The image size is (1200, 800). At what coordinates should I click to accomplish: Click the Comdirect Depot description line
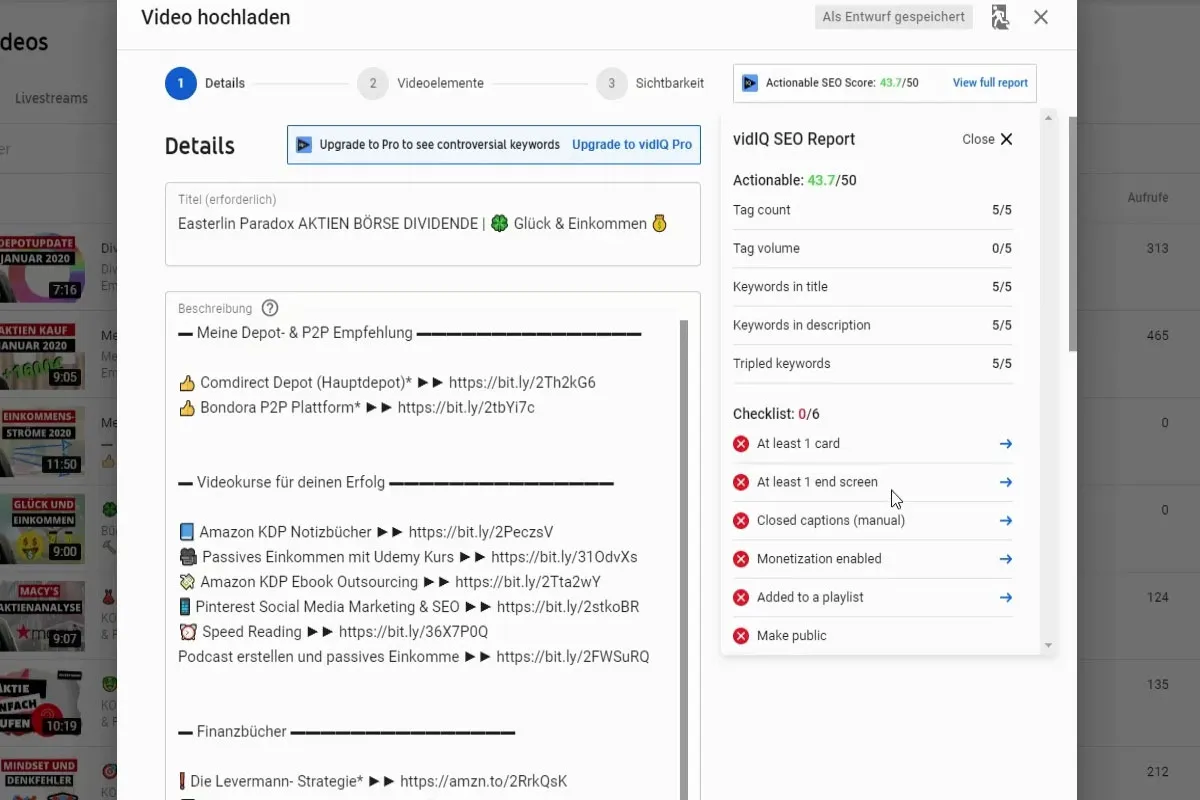387,382
